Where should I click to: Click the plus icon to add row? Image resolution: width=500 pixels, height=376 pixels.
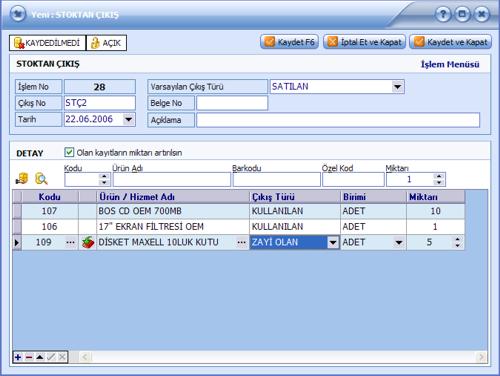(x=18, y=357)
